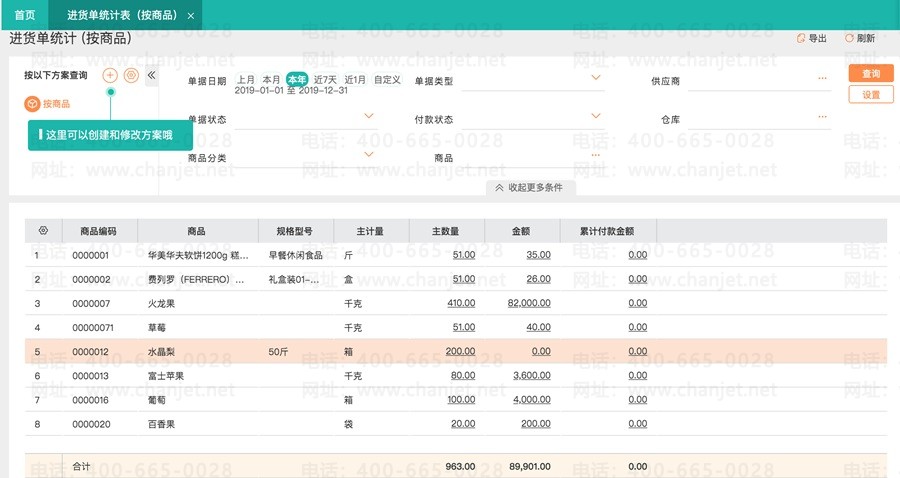The width and height of the screenshot is (900, 478).
Task: Open the 商品分类 dropdown
Action: pos(368,154)
